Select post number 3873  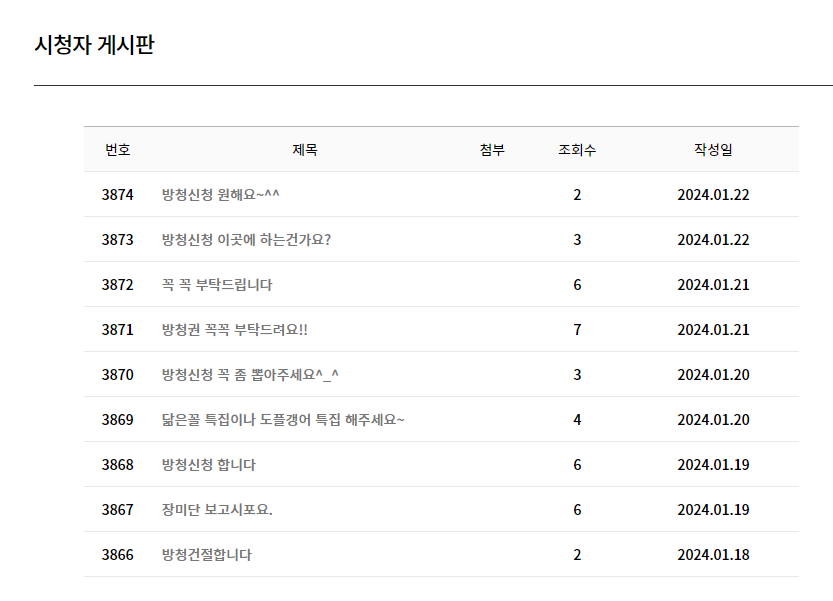click(117, 240)
